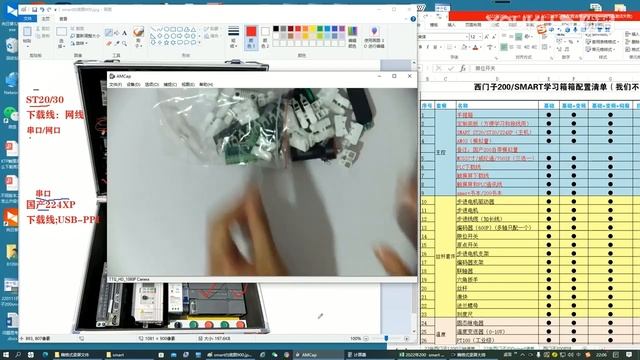Viewport: 640px width, 360px height.
Task: Select the Color picker tool in Paint
Action: point(117,43)
